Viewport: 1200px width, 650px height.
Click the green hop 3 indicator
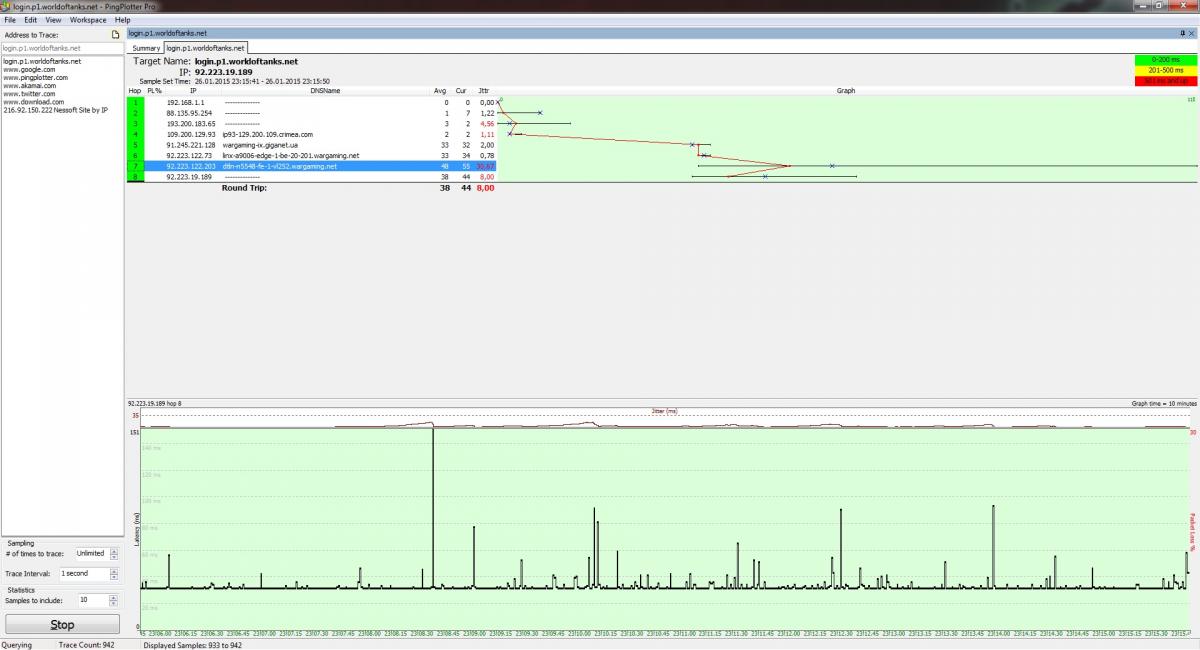136,123
